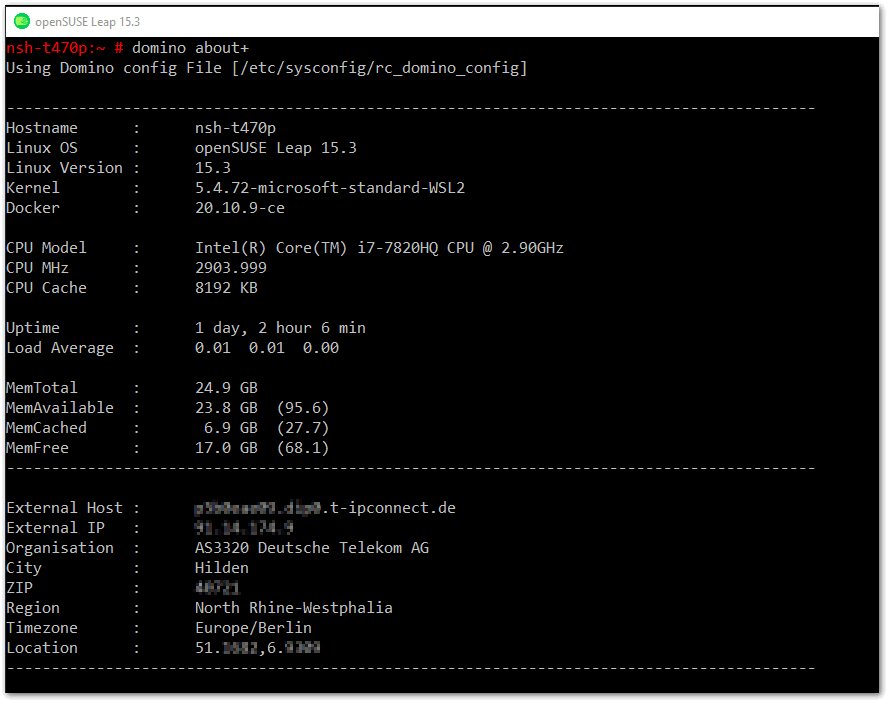Image resolution: width=888 pixels, height=702 pixels.
Task: Click the Timezone value "Europe/Berlin"
Action: point(253,628)
